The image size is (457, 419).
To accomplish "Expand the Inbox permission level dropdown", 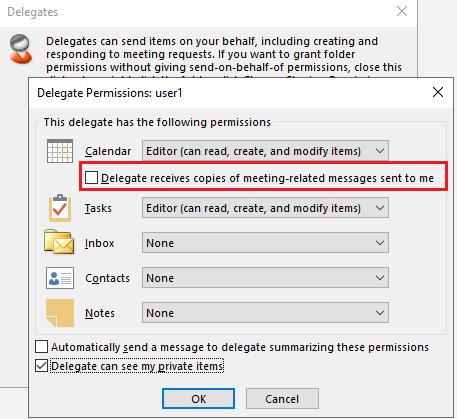I will (x=265, y=243).
